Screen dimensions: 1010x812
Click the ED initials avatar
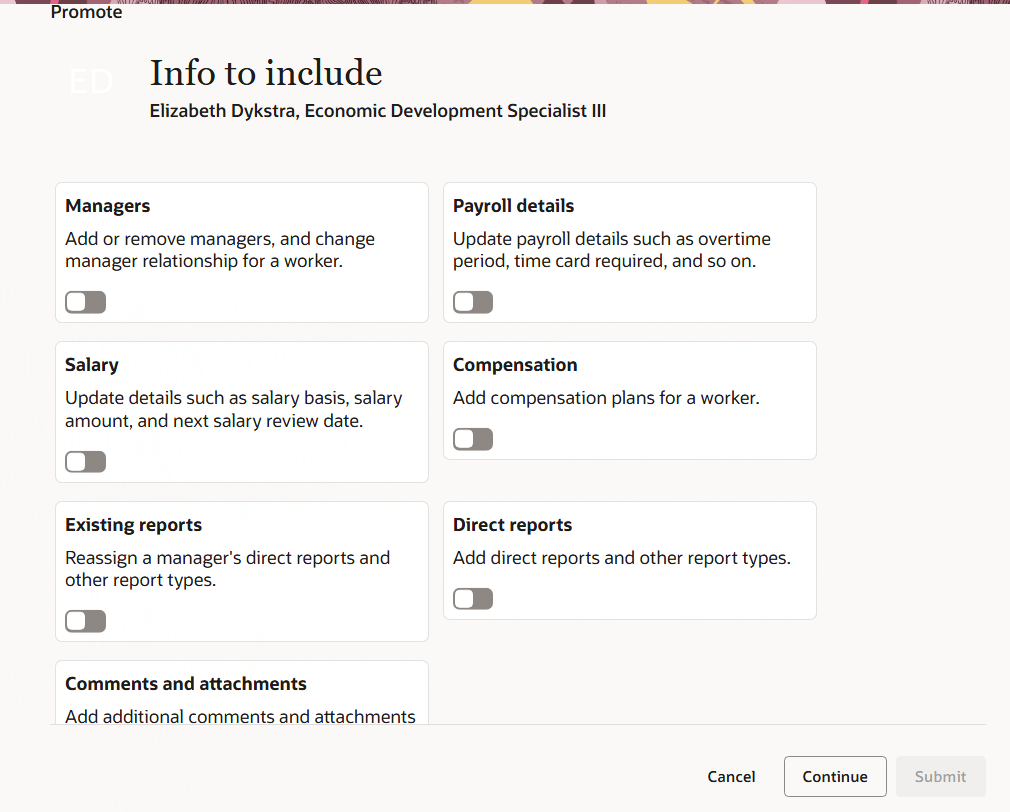pos(90,82)
